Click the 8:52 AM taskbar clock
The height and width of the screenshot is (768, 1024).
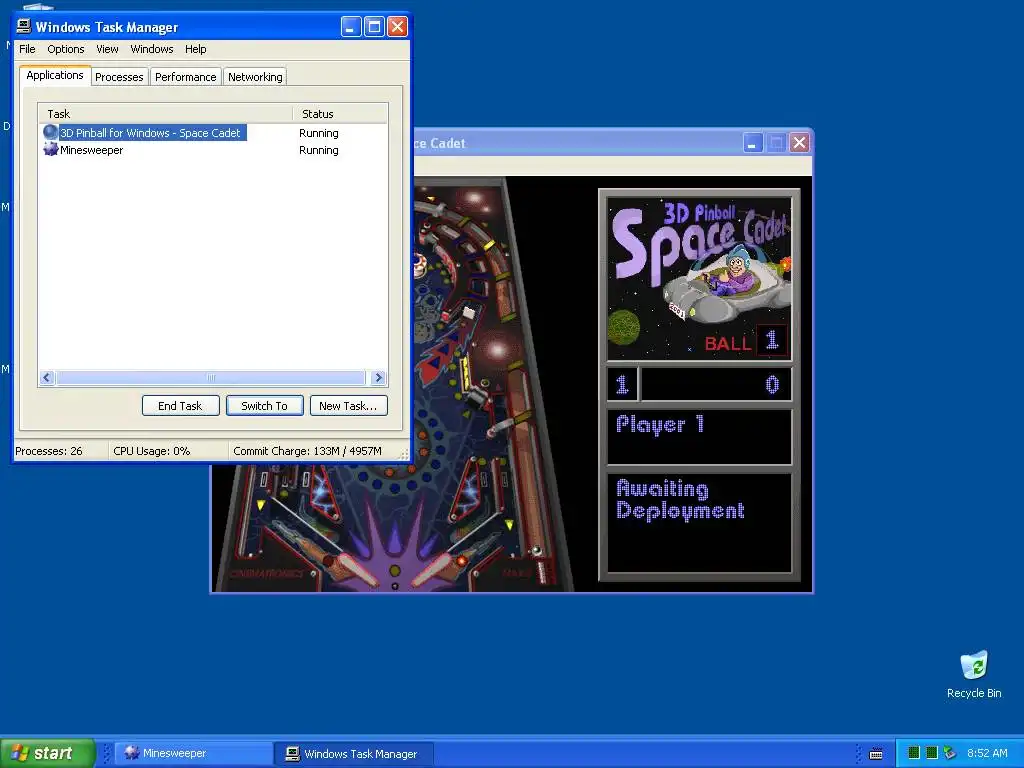(x=987, y=753)
